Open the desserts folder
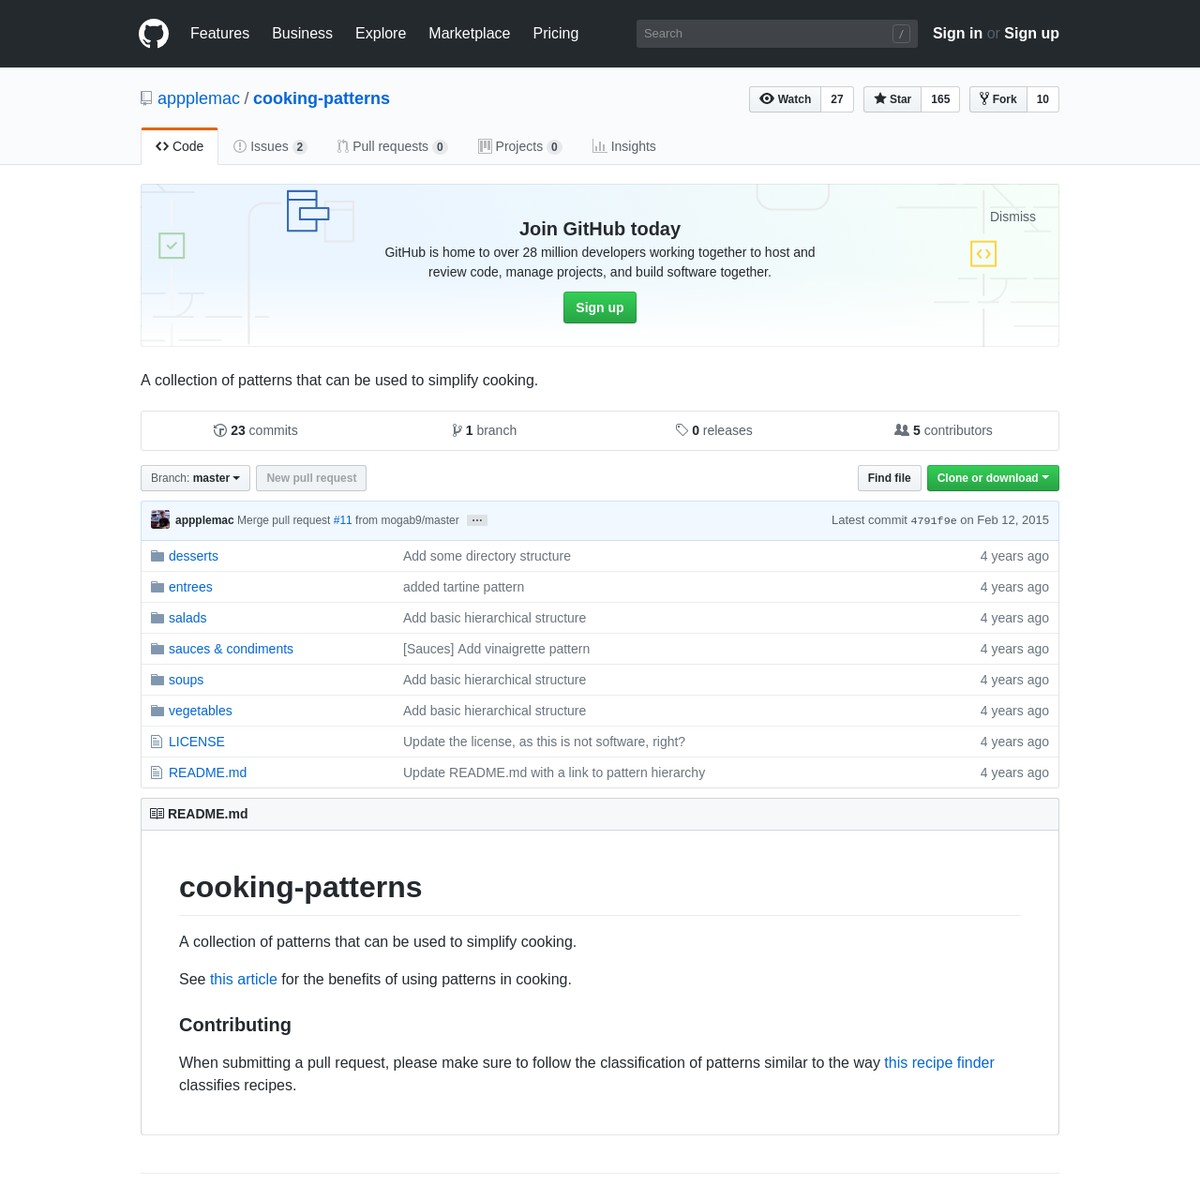 pyautogui.click(x=193, y=556)
